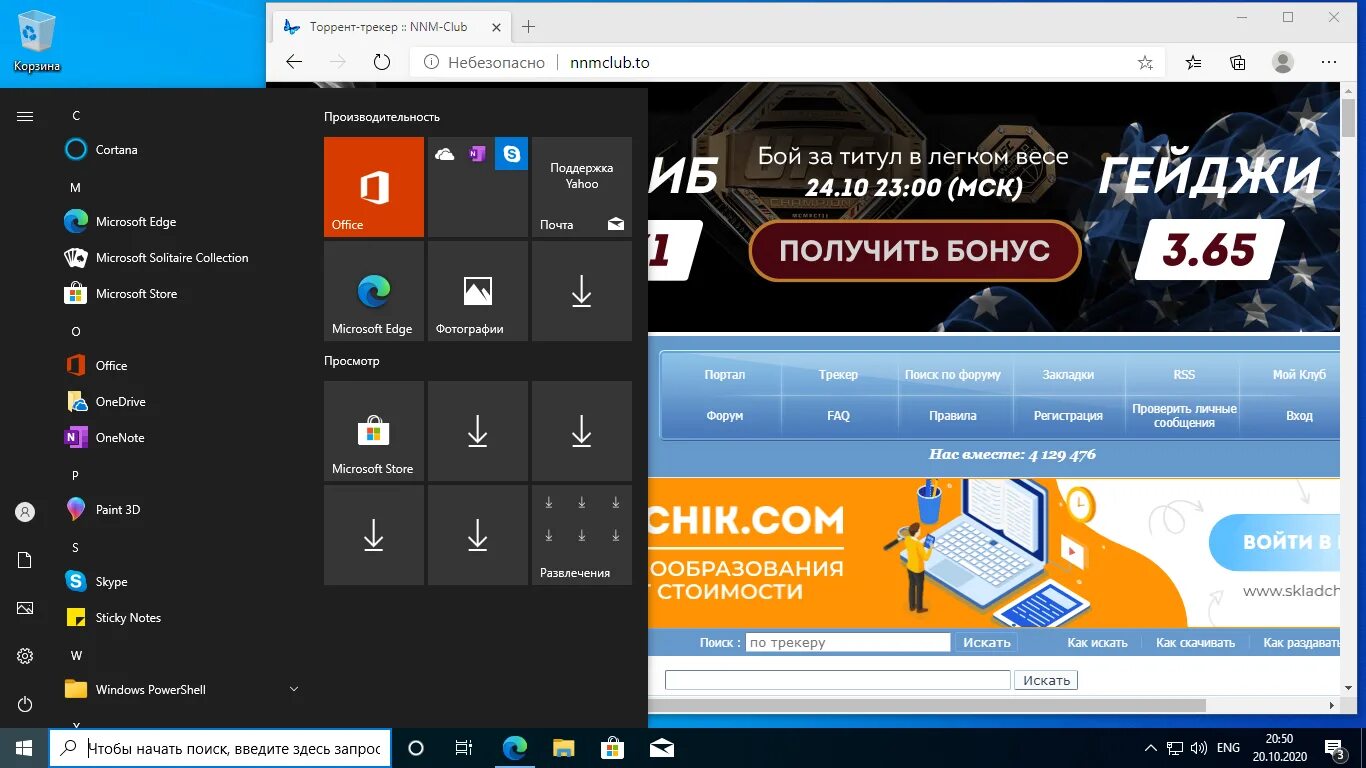
Task: Open the user account icon in Start
Action: pos(25,512)
